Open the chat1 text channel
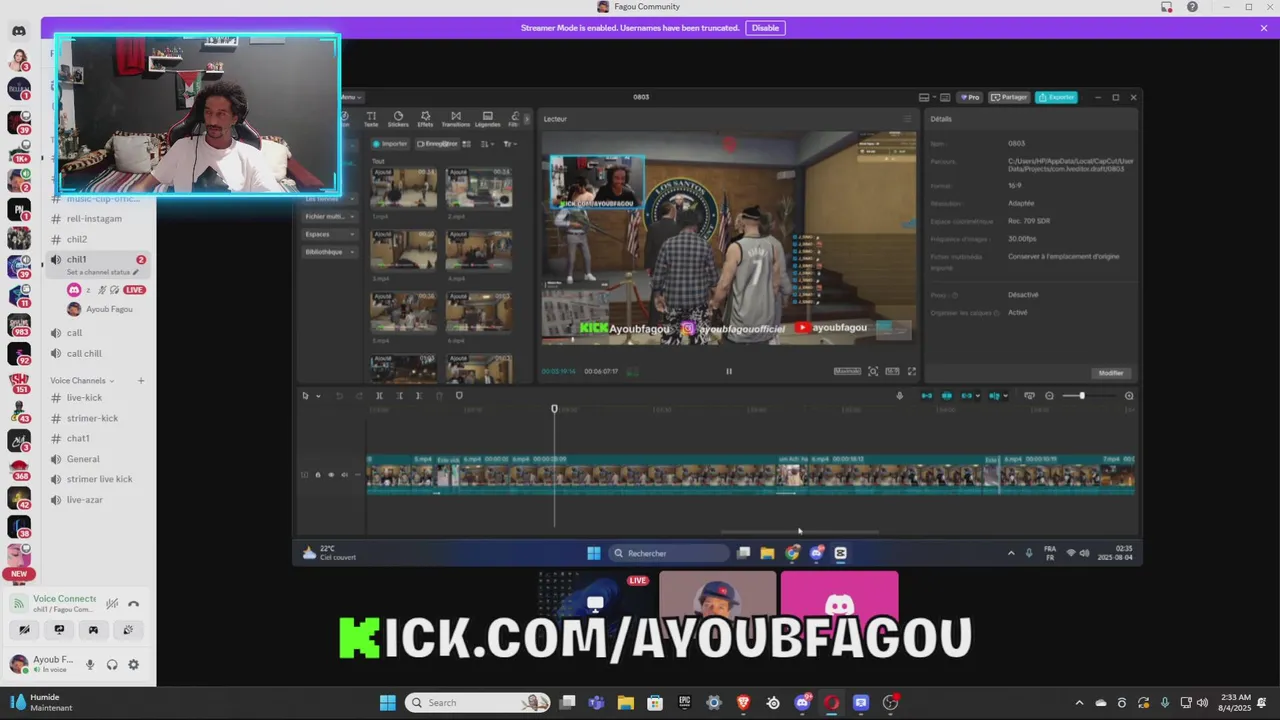Screen dimensions: 1280x720 click(78, 438)
